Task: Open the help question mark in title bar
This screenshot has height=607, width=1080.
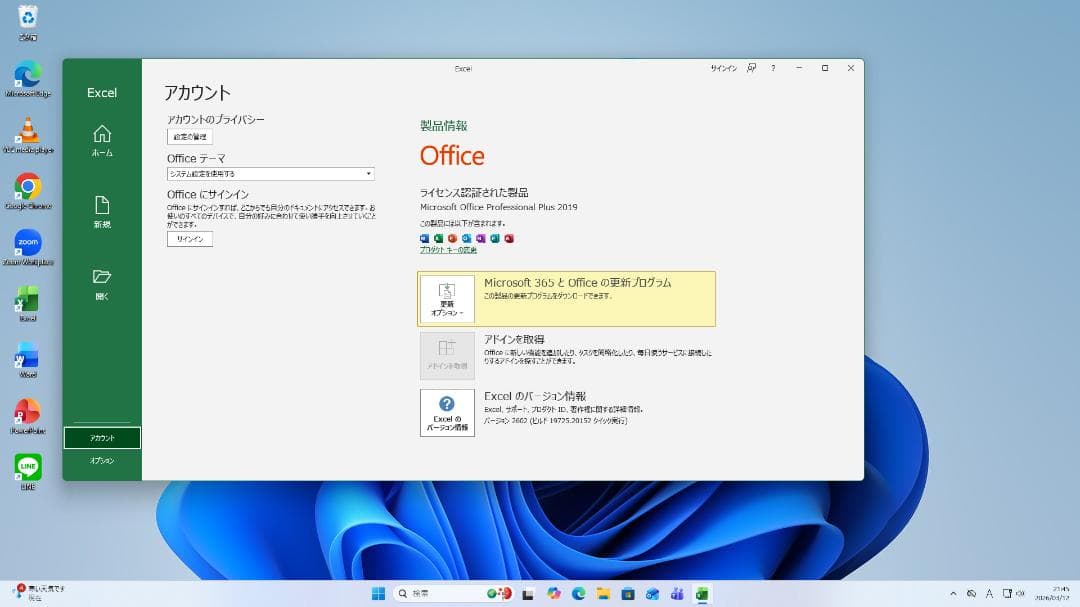Action: click(x=773, y=68)
